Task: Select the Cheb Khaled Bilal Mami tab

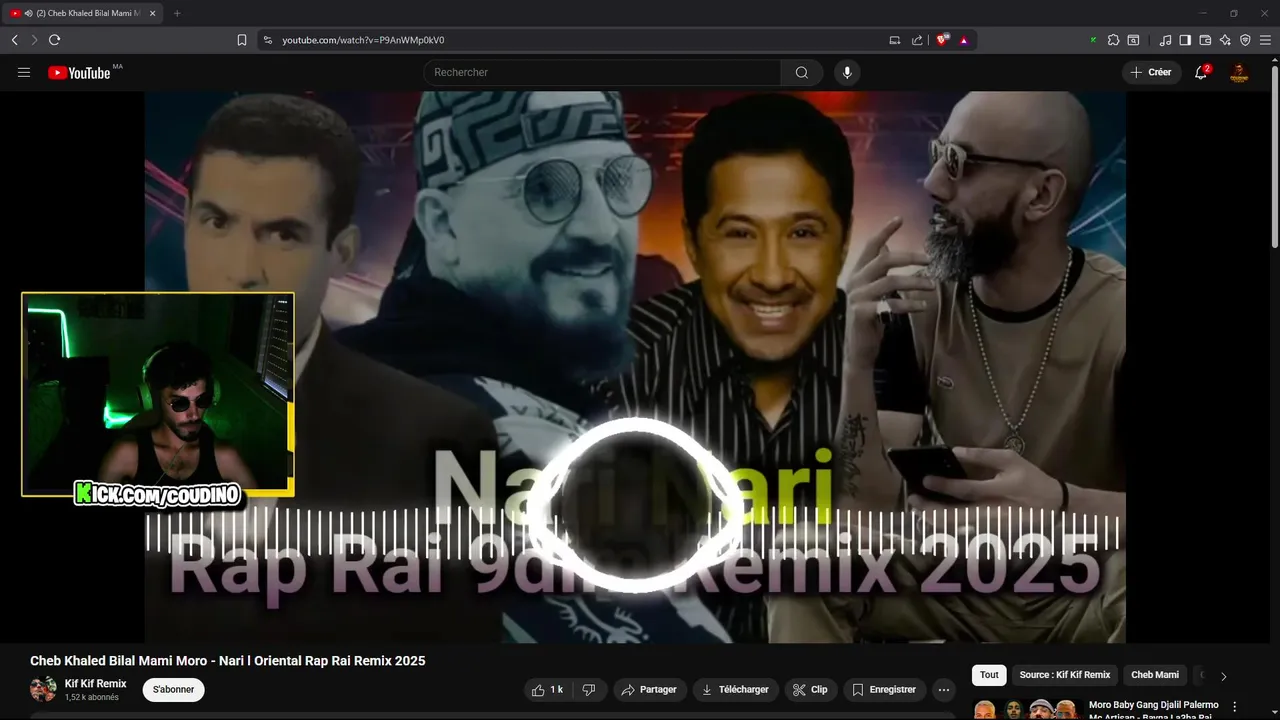Action: pos(86,13)
